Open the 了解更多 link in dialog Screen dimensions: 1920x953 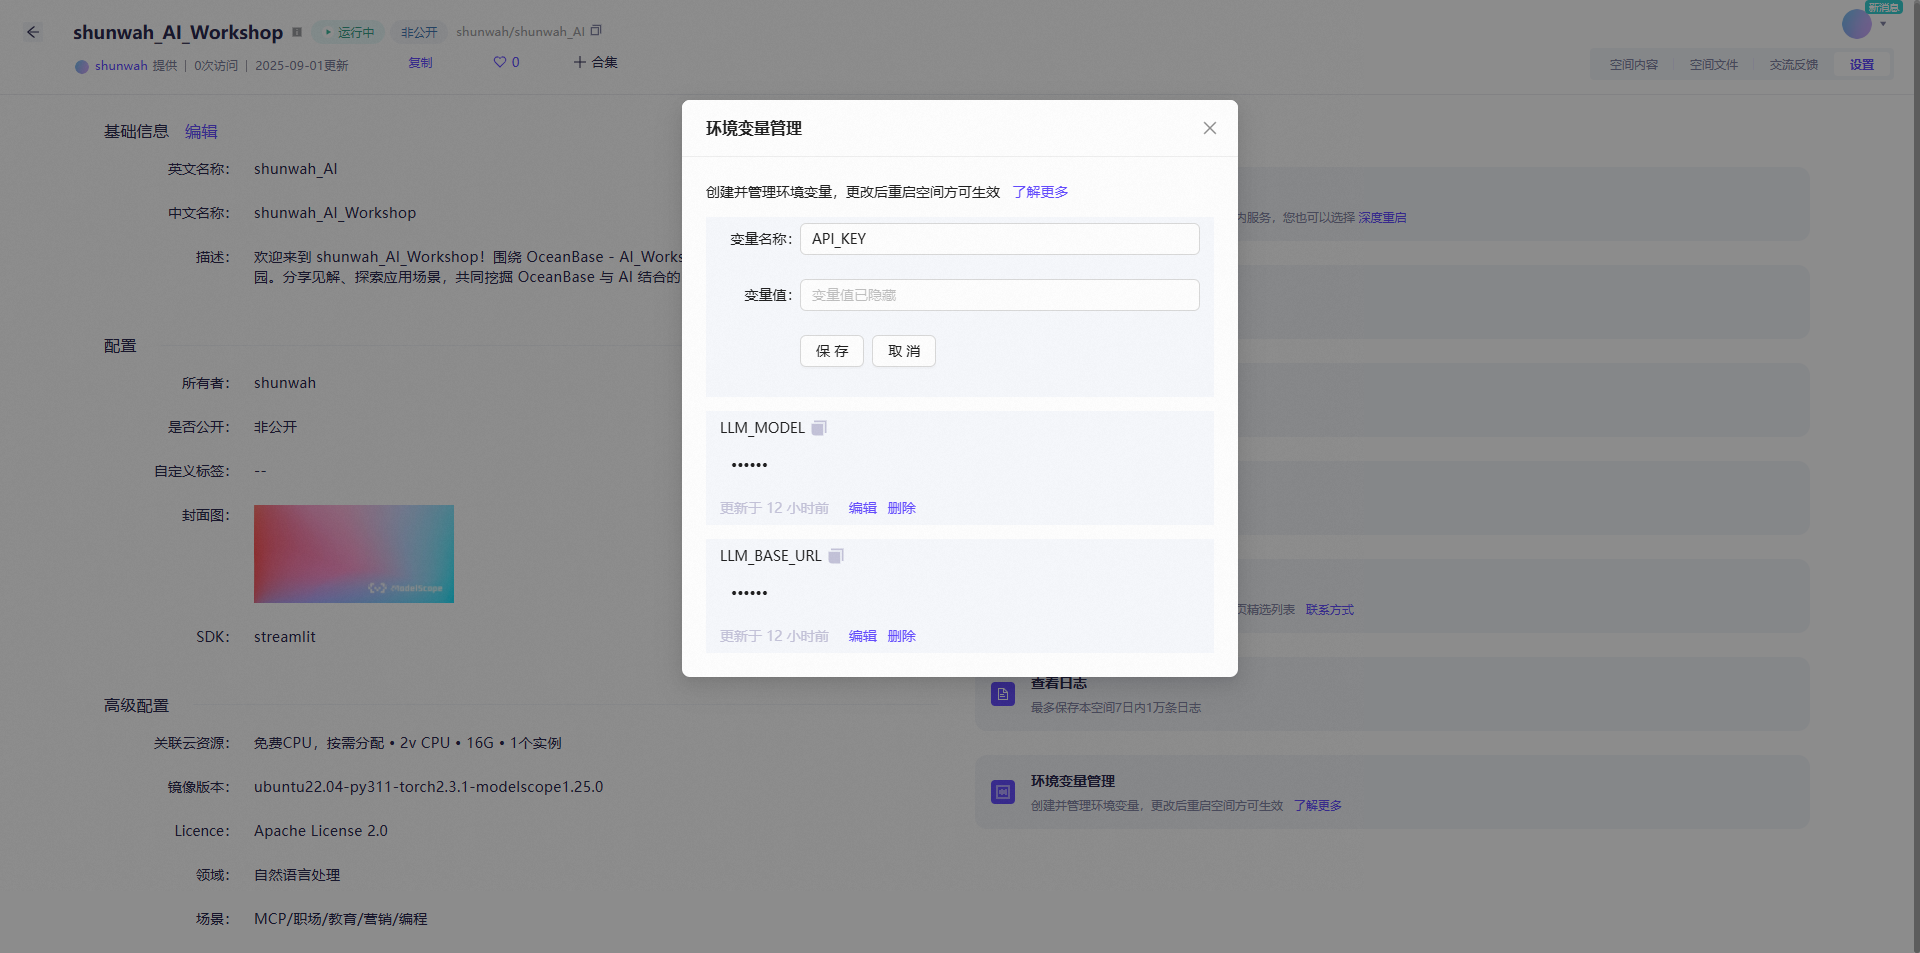tap(1039, 191)
